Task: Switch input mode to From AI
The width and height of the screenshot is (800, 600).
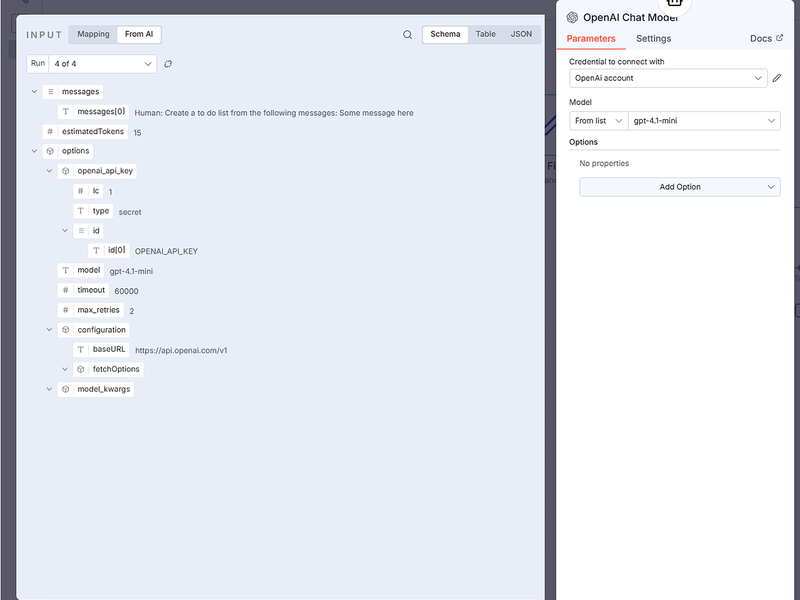Action: coord(139,34)
